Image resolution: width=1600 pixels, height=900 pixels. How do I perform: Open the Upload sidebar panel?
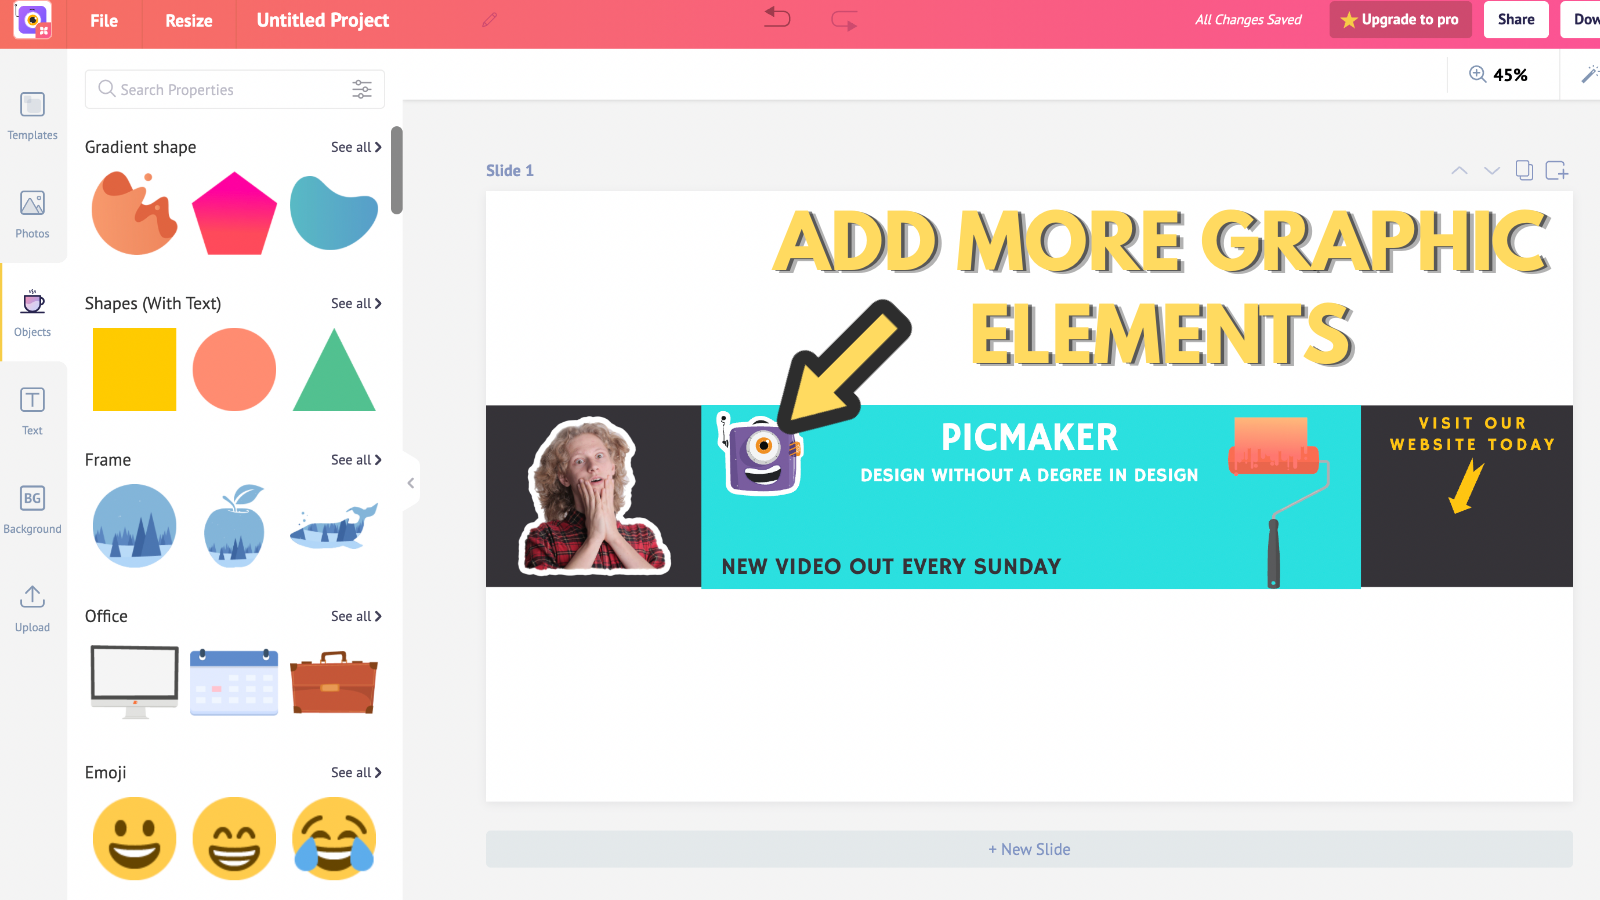(32, 608)
